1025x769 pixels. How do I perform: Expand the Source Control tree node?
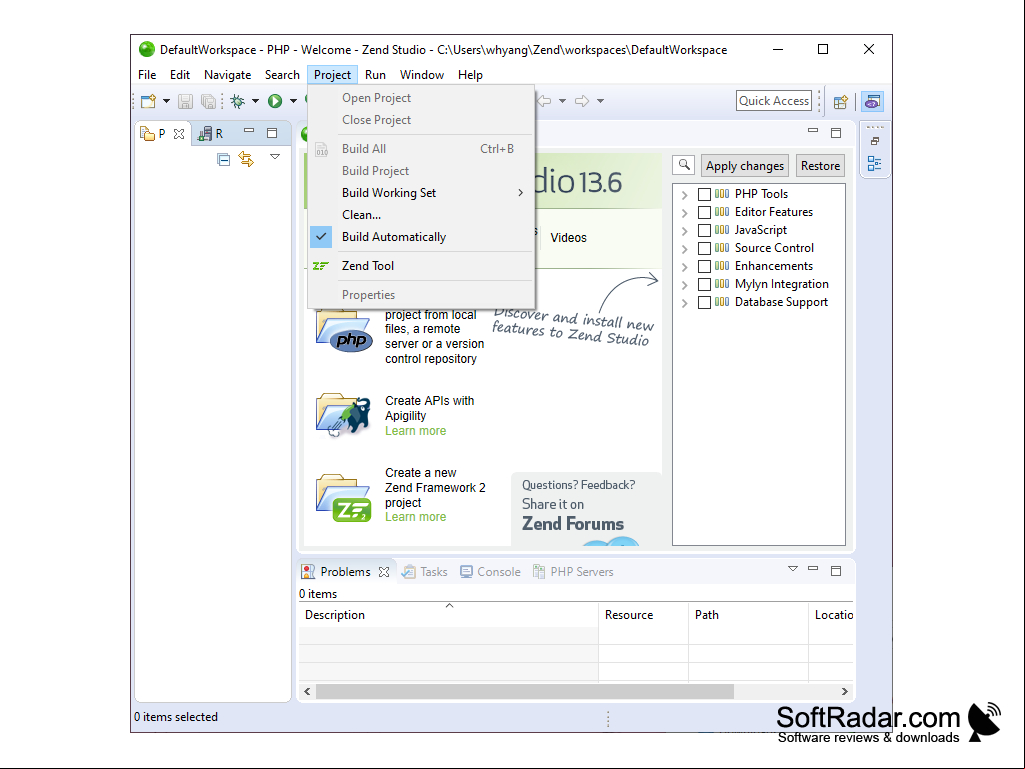pos(684,249)
